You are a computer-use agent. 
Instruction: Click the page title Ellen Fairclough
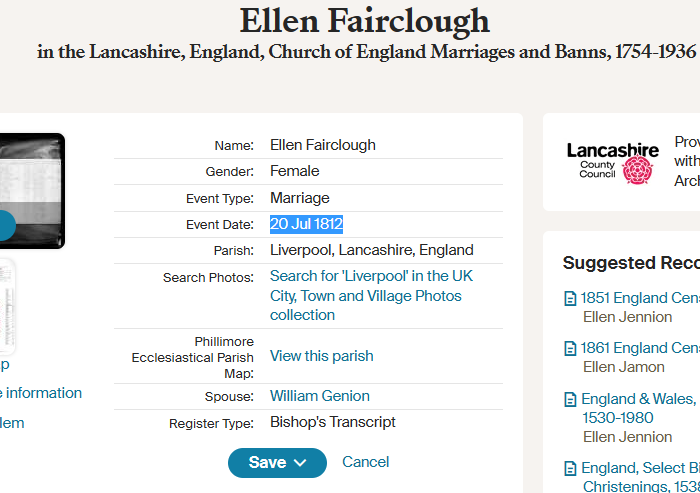click(x=365, y=20)
